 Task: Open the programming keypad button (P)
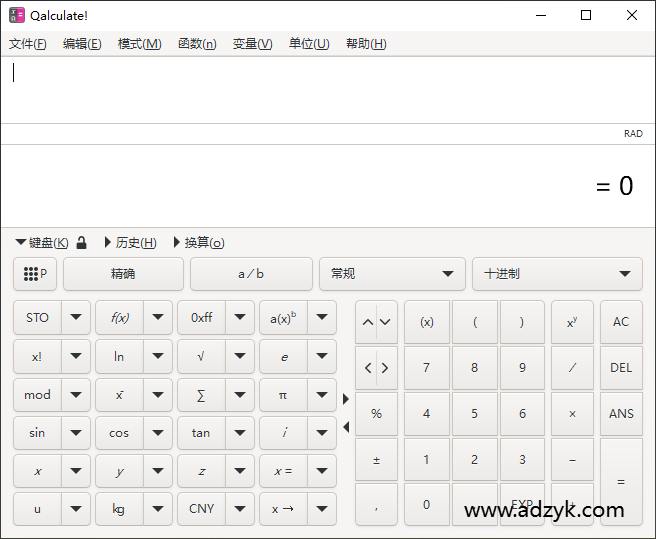click(35, 274)
